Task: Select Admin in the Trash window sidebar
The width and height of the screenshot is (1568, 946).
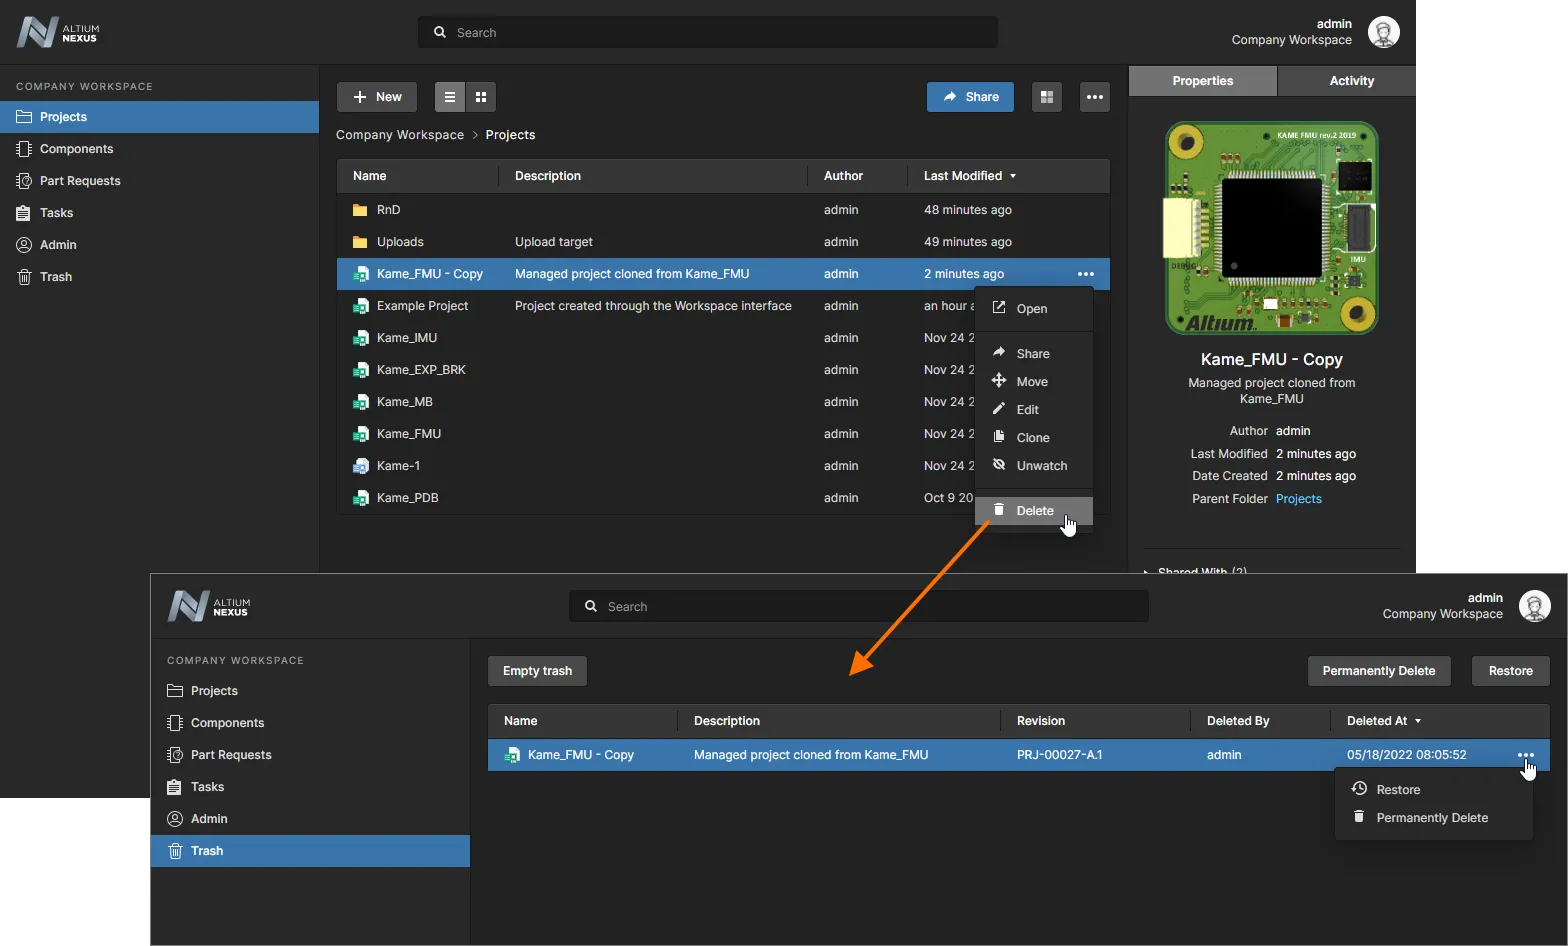Action: coord(310,819)
